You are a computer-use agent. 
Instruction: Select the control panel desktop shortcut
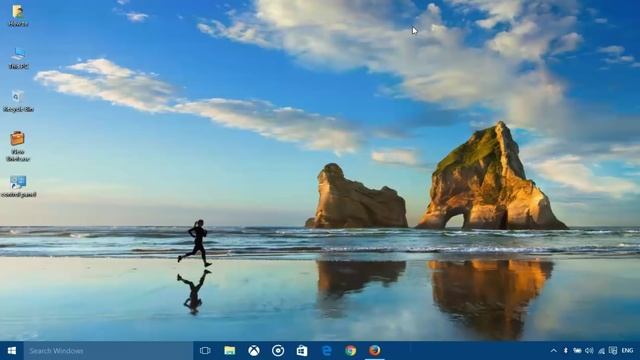point(18,187)
